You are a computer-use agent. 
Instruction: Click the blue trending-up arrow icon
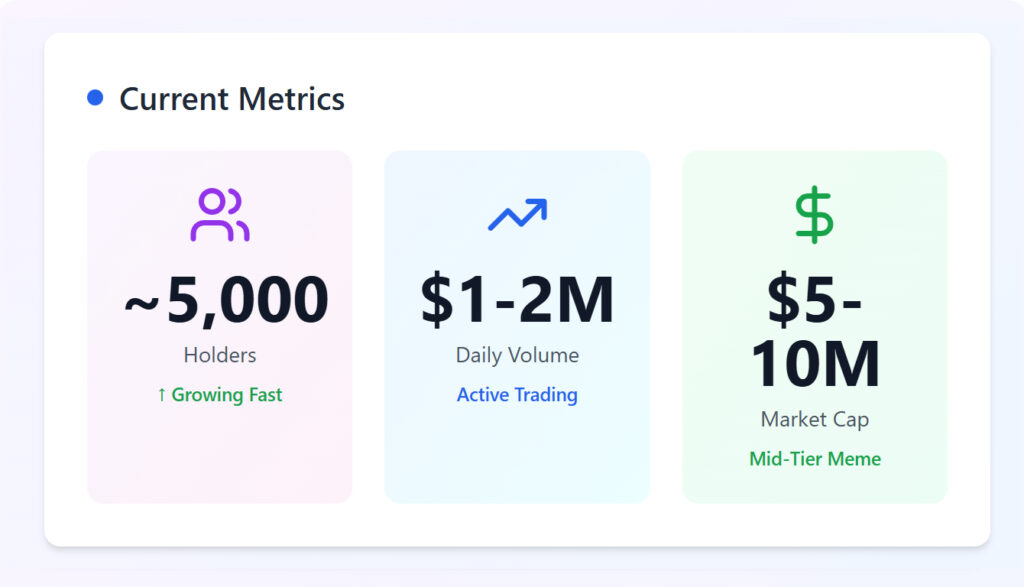(x=517, y=214)
